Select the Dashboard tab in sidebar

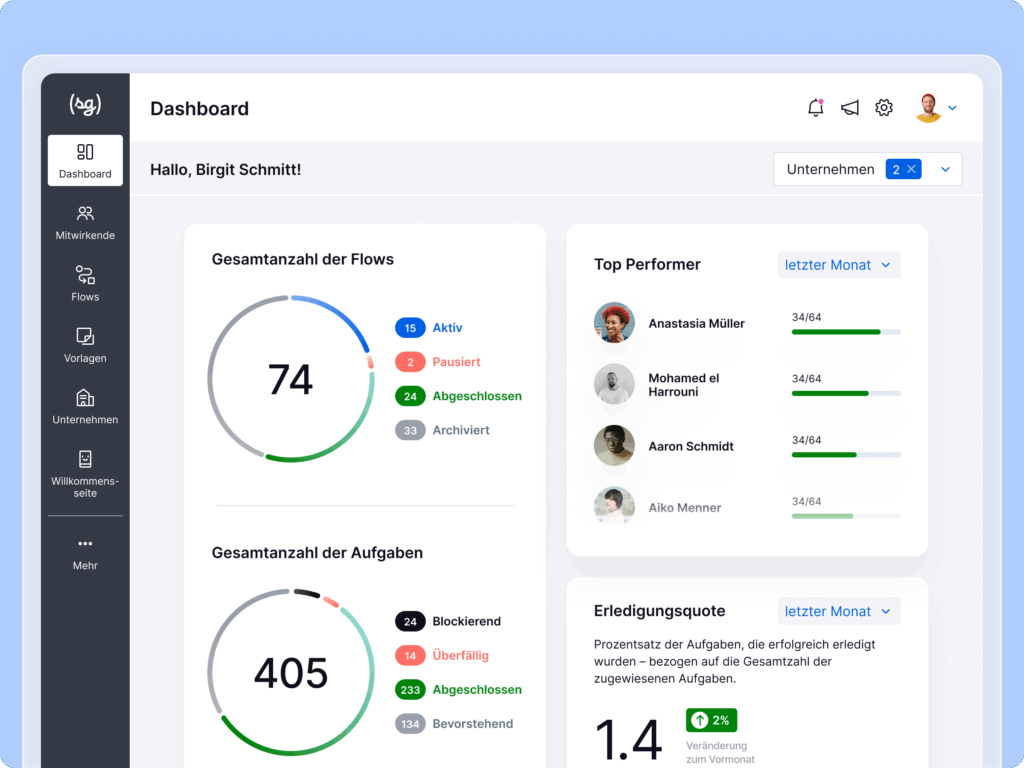(x=85, y=160)
